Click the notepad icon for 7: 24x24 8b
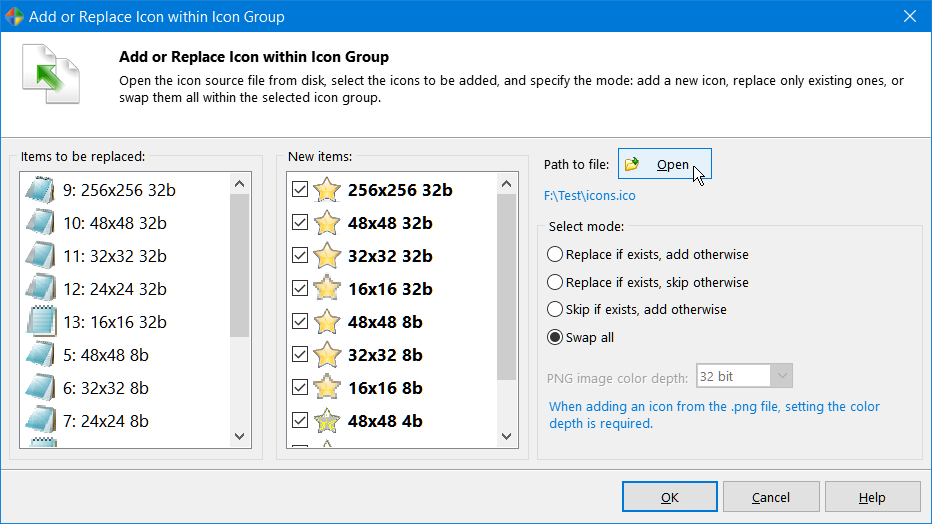 (x=40, y=421)
